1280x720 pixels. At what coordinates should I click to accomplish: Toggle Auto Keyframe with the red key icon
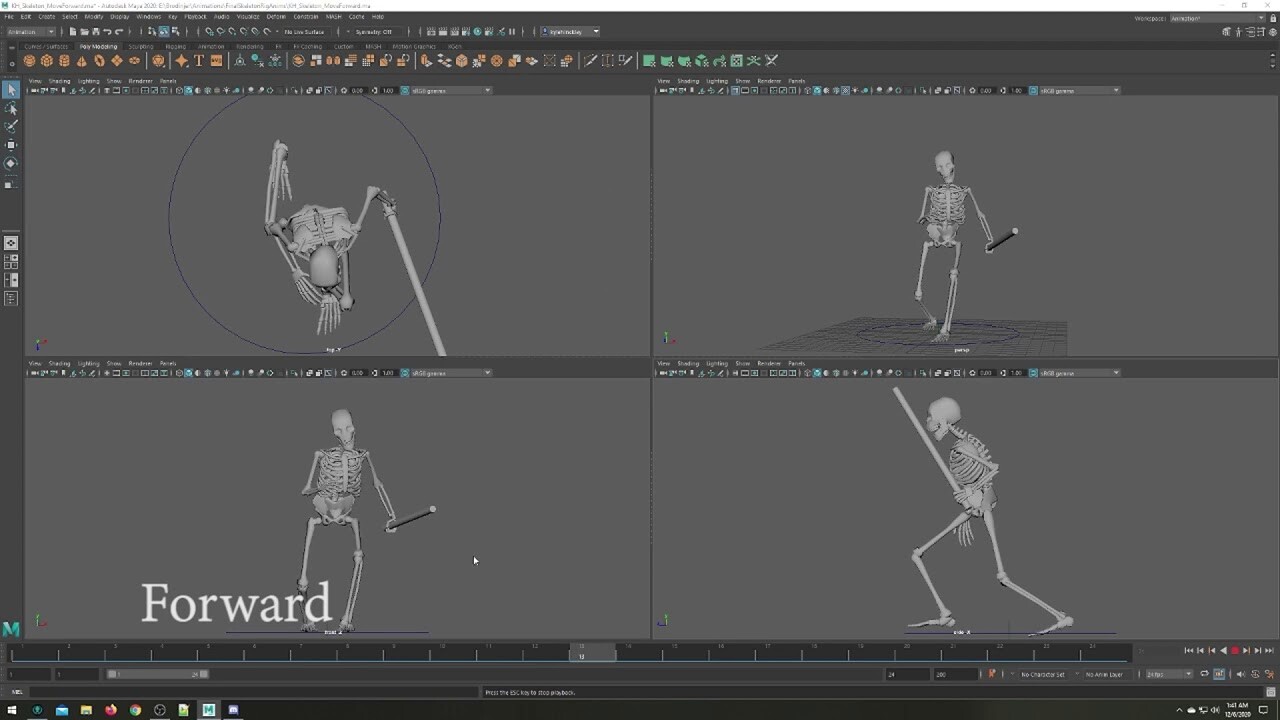tap(993, 673)
